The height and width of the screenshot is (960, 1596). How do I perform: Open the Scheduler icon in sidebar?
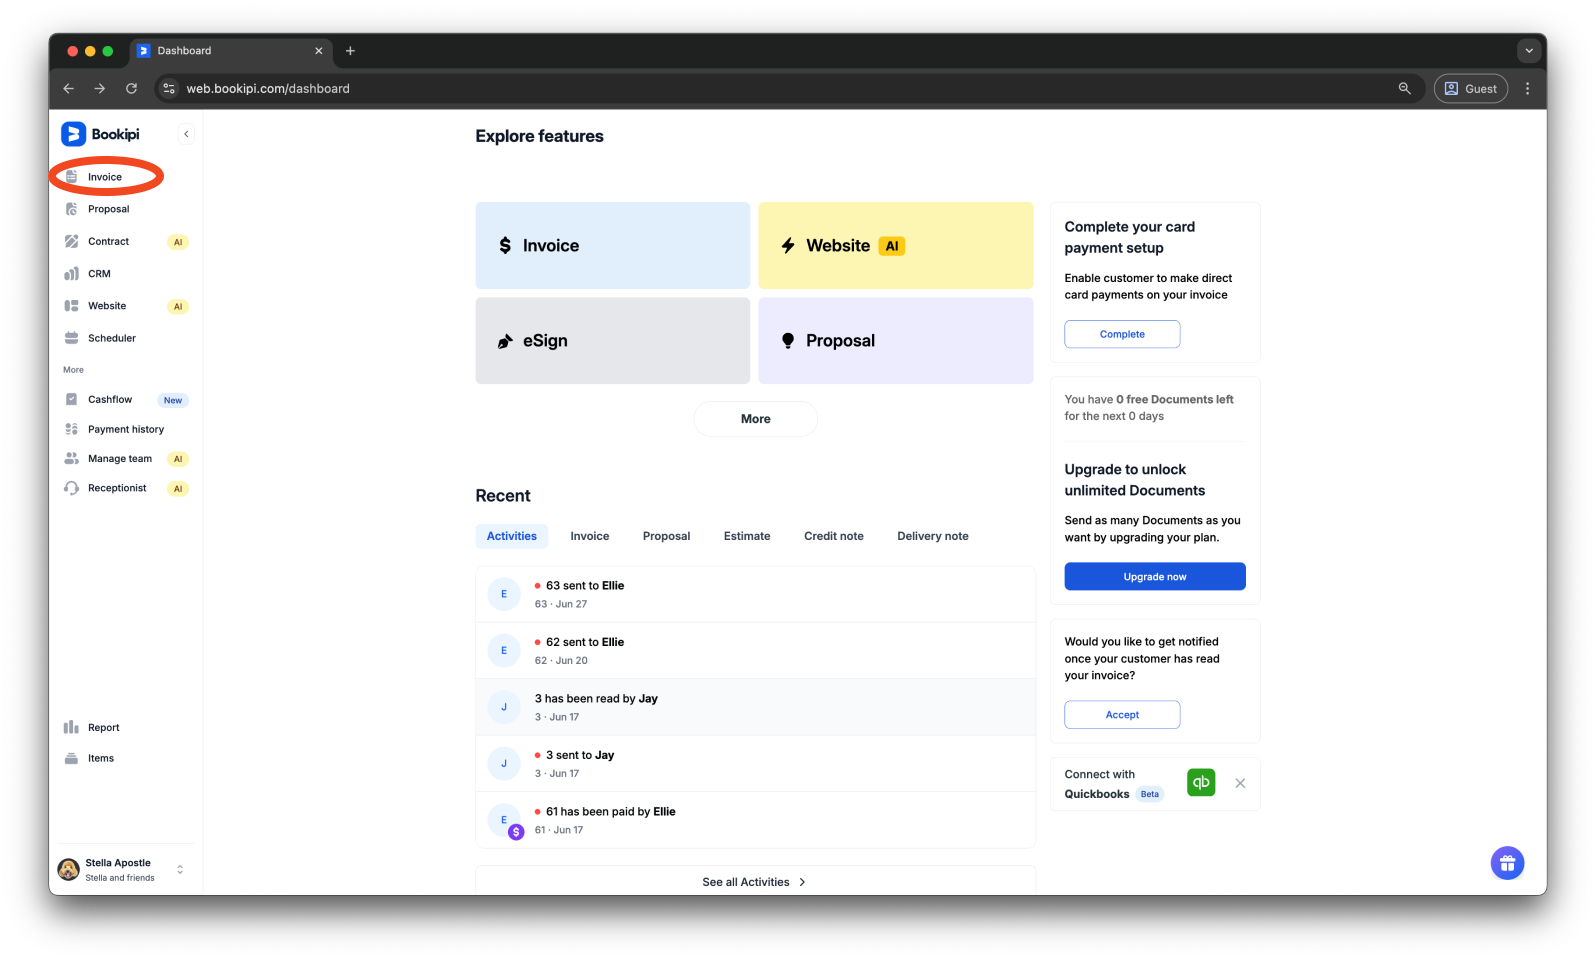click(71, 338)
